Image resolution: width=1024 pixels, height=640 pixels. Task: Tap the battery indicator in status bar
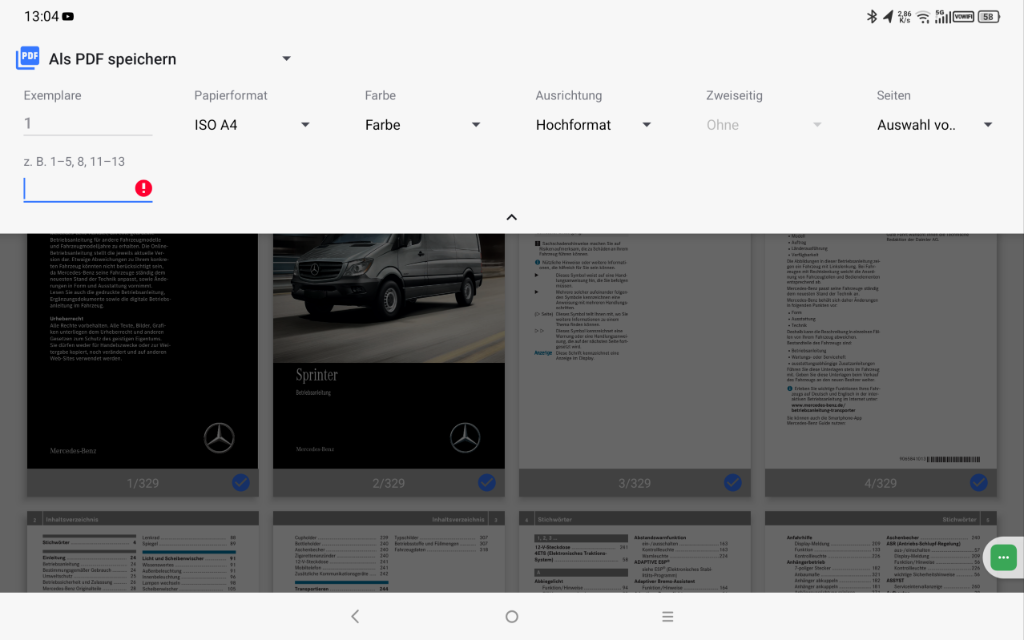[x=988, y=17]
